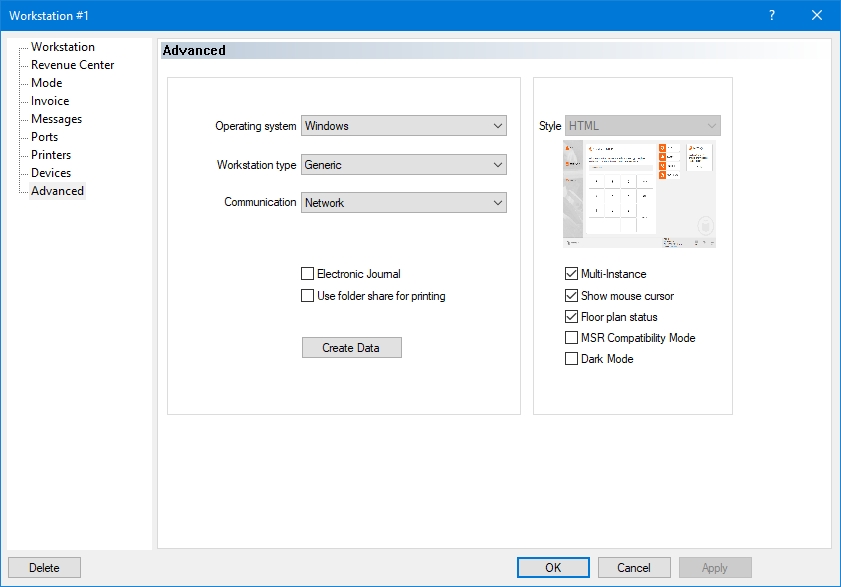Expand the Communication dropdown list
Screen dimensions: 841x587
click(x=403, y=203)
